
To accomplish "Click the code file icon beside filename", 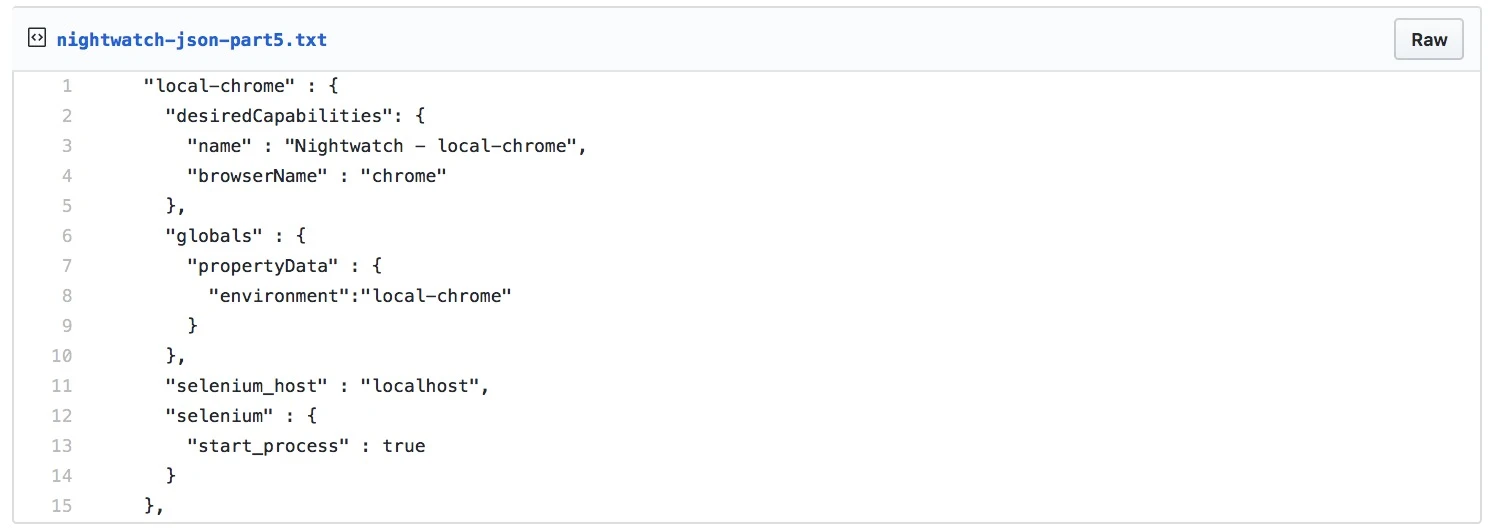I will (37, 40).
